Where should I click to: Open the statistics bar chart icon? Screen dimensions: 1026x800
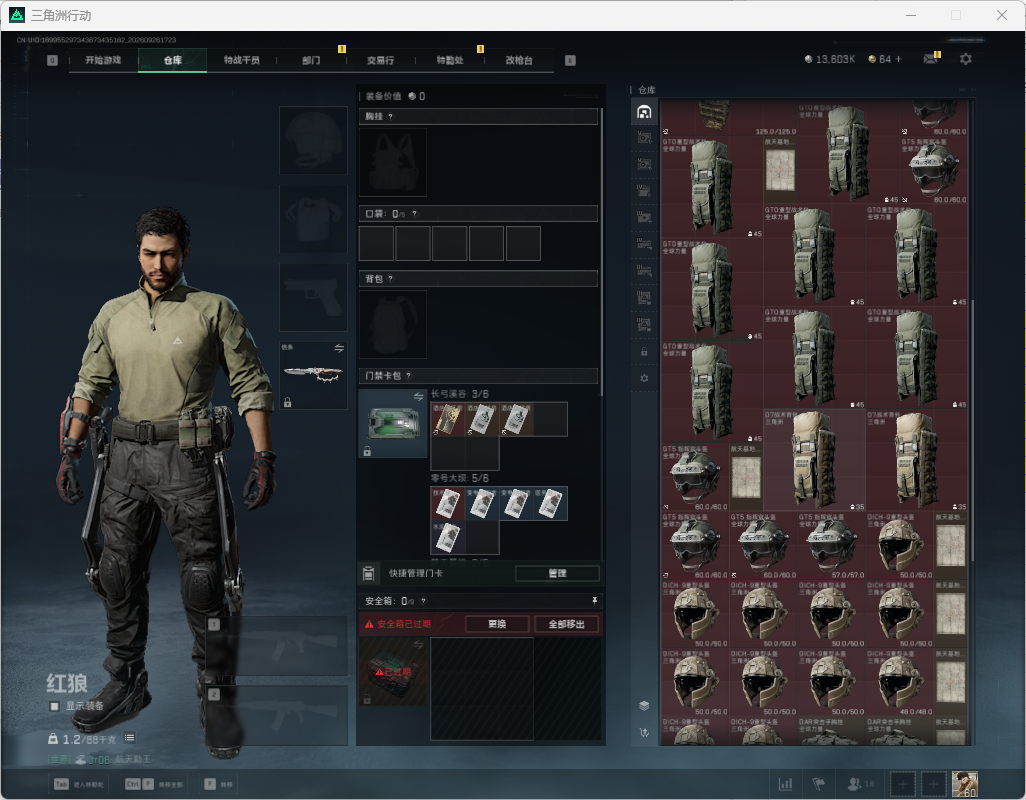click(x=785, y=783)
